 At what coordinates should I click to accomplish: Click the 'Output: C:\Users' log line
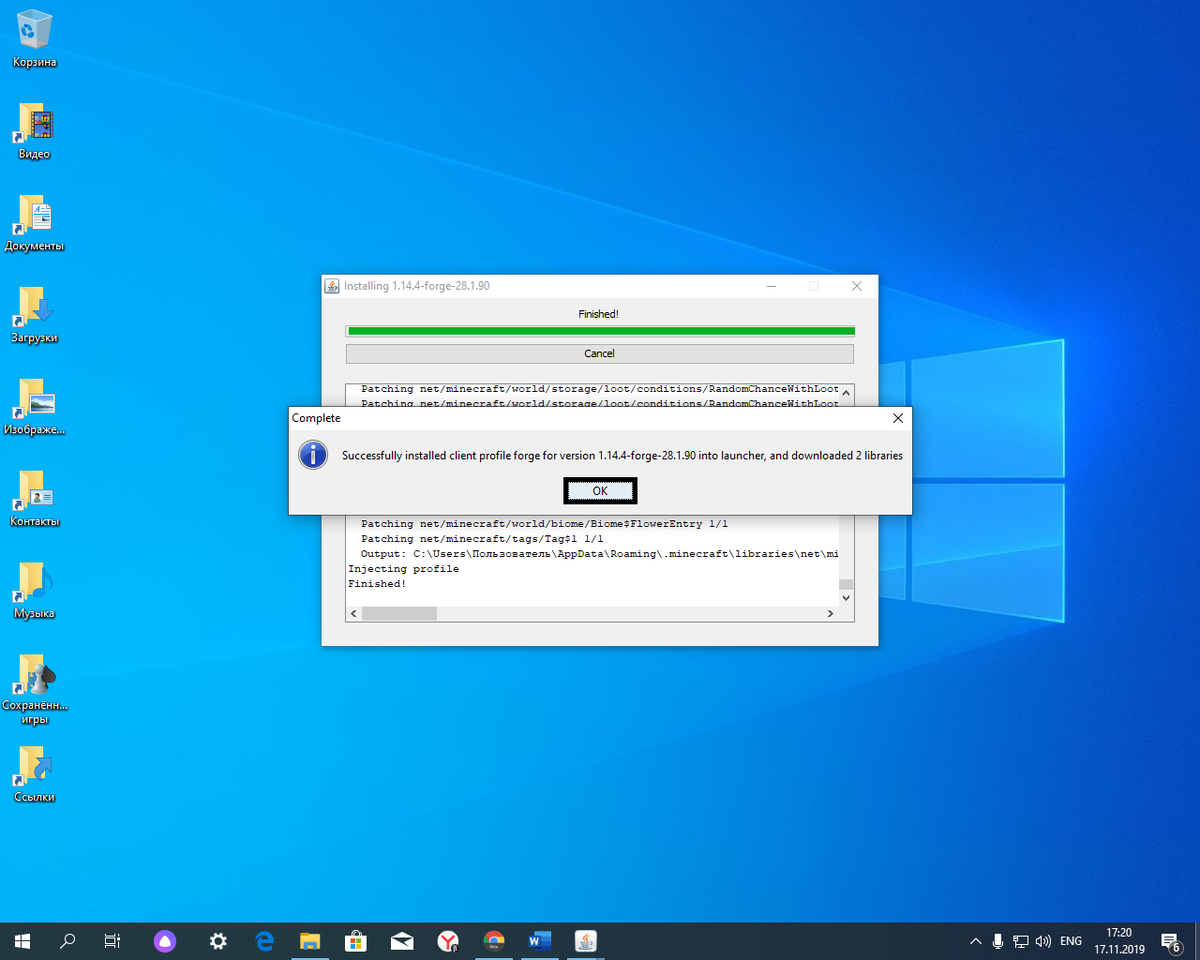(599, 554)
